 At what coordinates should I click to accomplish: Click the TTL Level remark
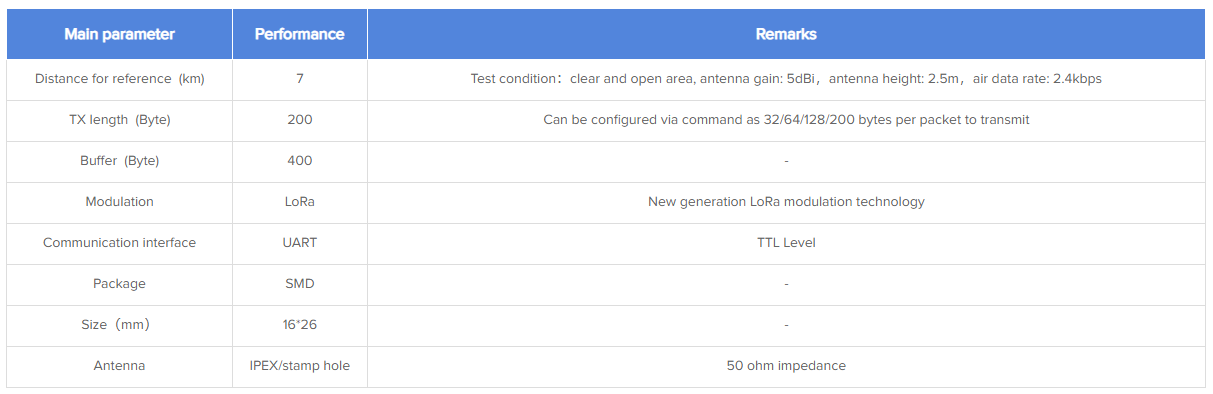coord(786,243)
